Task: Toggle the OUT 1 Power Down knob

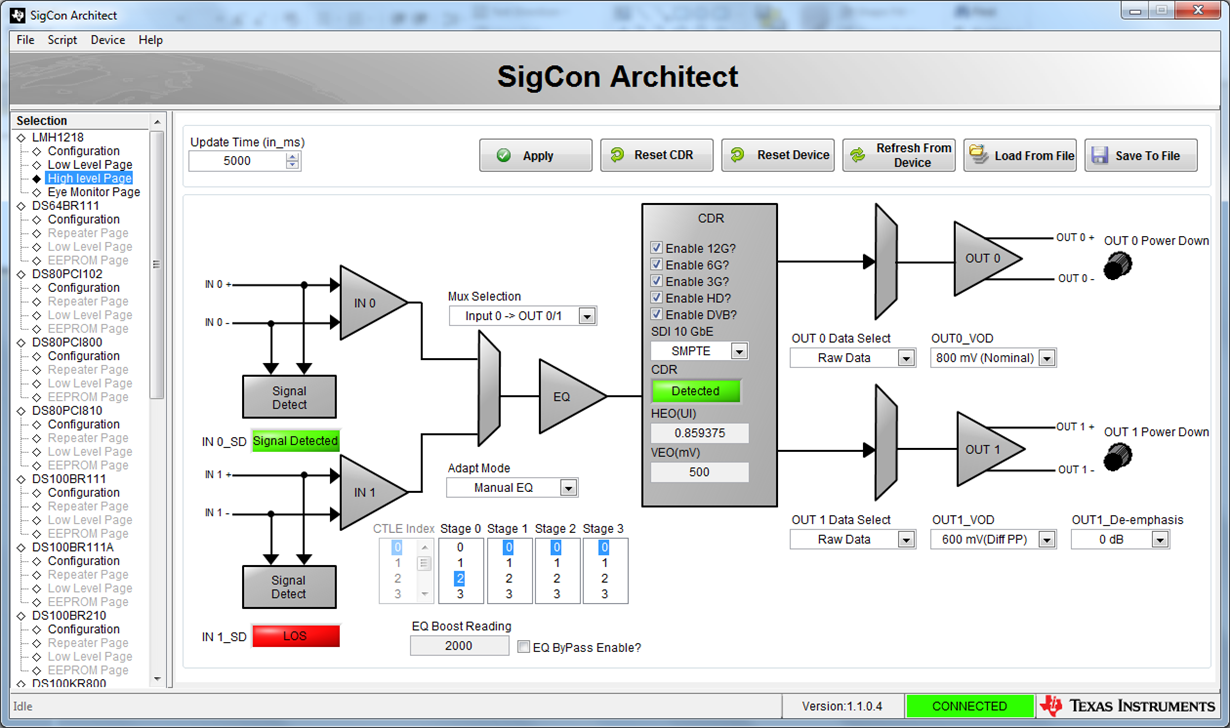Action: coord(1118,457)
